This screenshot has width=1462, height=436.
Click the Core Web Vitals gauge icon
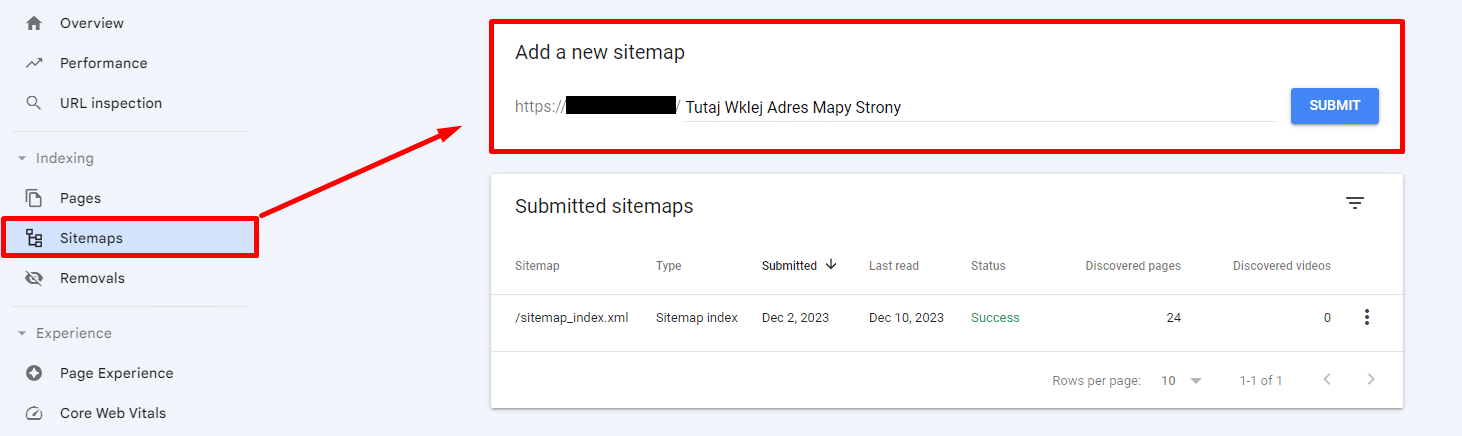(34, 413)
